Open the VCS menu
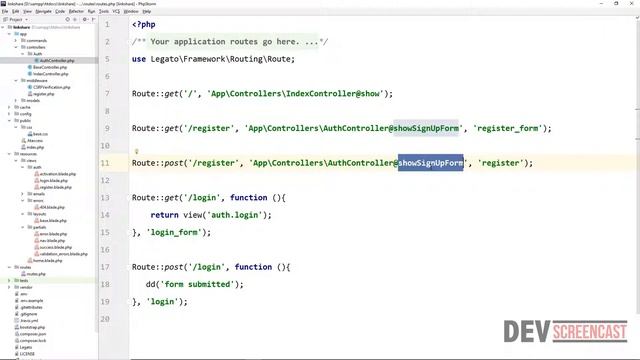Screen dimensions: 640x360 click(116, 11)
